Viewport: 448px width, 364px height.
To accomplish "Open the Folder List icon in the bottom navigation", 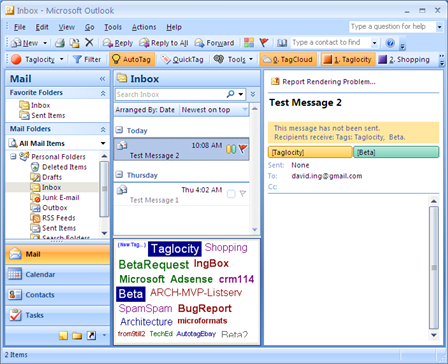I will (x=77, y=335).
